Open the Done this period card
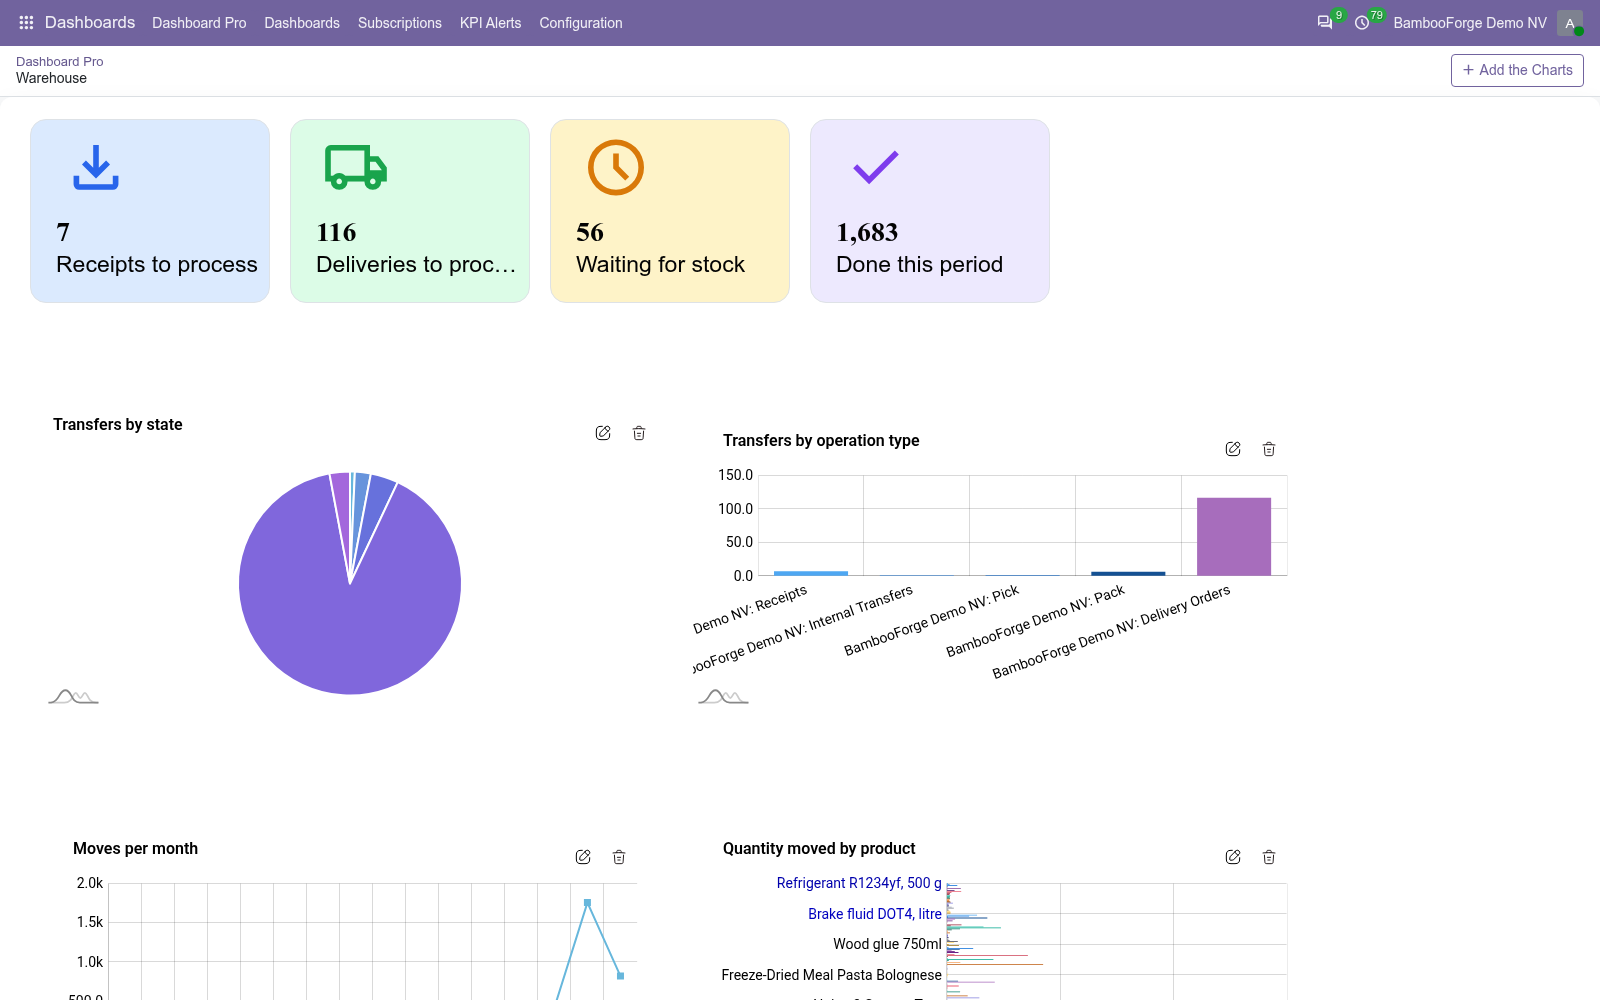The height and width of the screenshot is (1000, 1600). [930, 211]
